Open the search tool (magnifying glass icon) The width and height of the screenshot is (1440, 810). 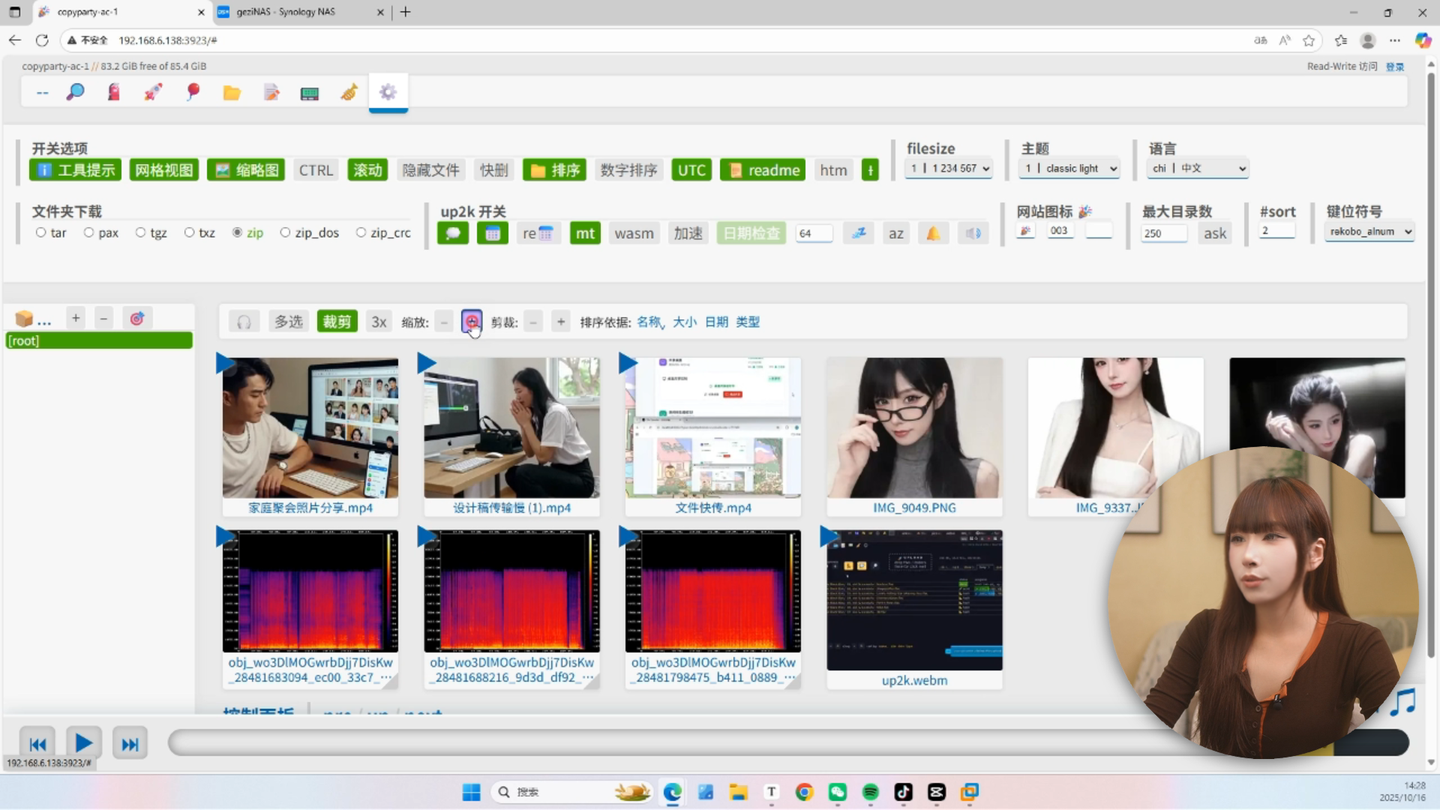point(74,92)
